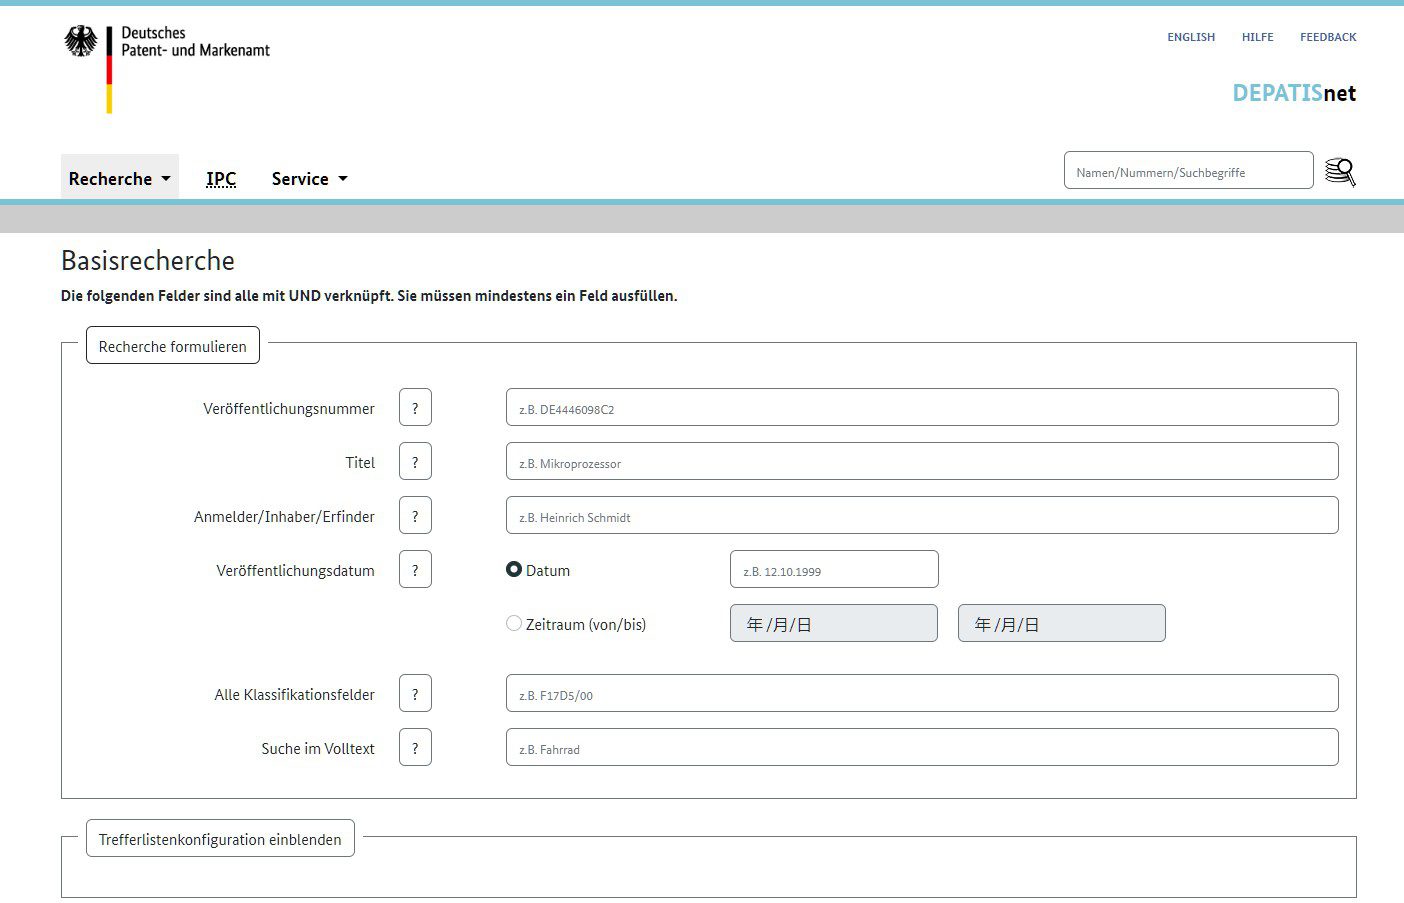1404x903 pixels.
Task: Show help for Anmelder/Inhaber/Erfinder
Action: pyautogui.click(x=415, y=516)
